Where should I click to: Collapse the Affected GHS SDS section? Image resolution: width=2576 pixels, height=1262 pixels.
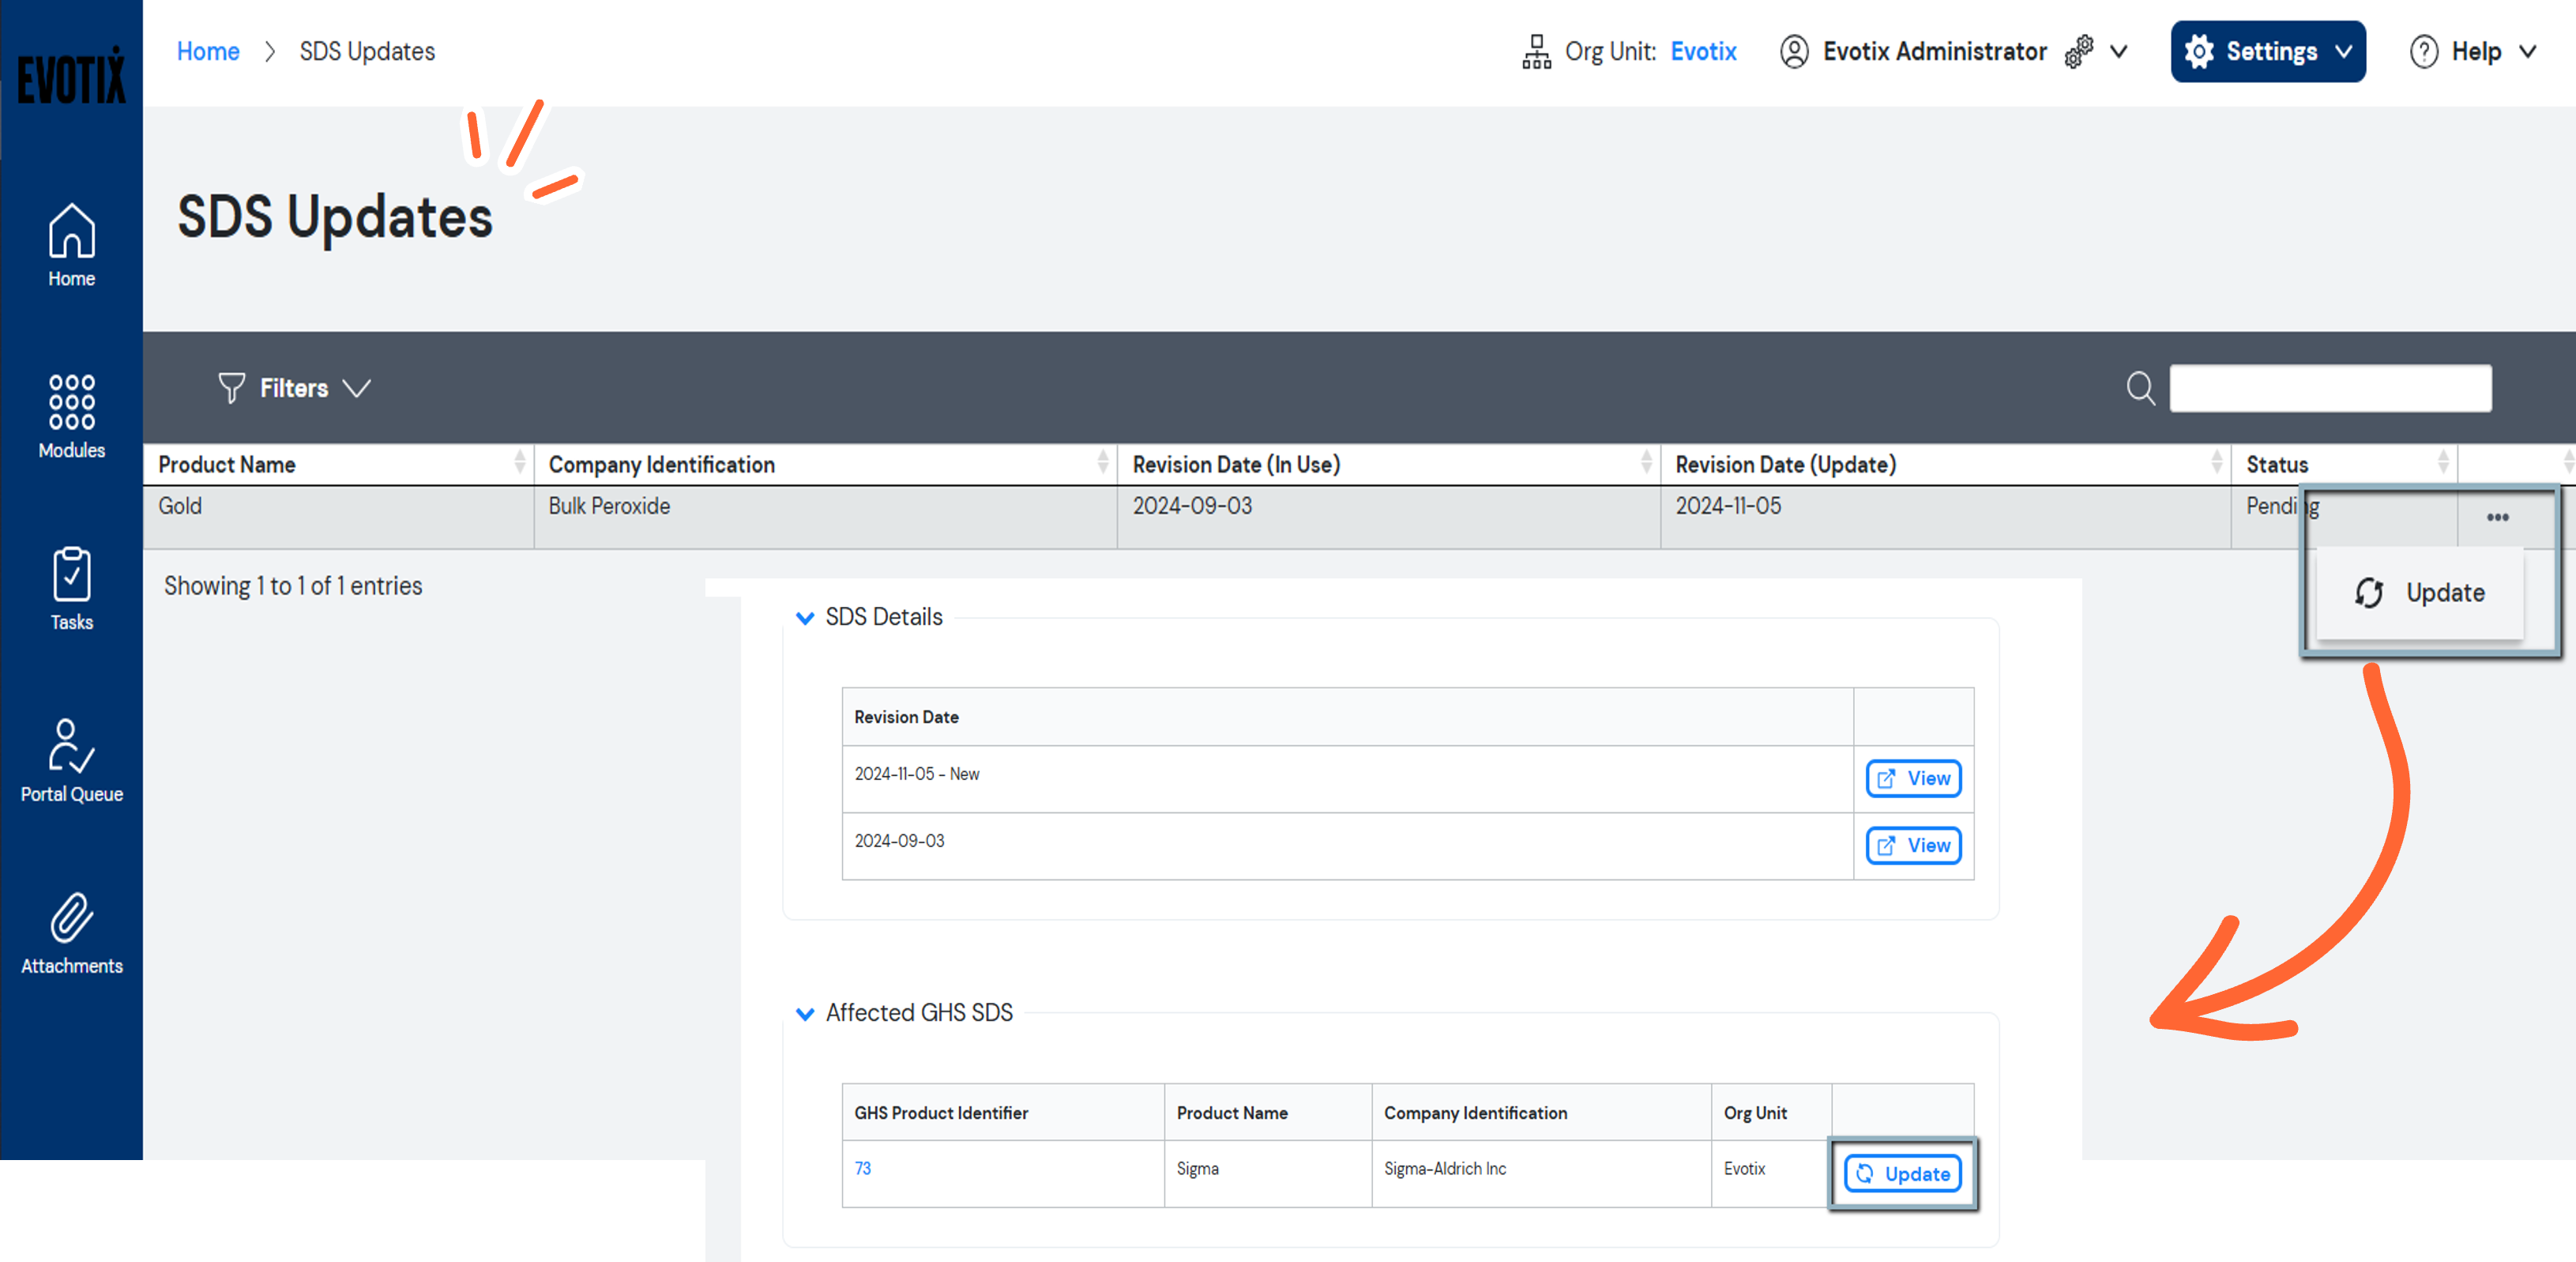(804, 1014)
